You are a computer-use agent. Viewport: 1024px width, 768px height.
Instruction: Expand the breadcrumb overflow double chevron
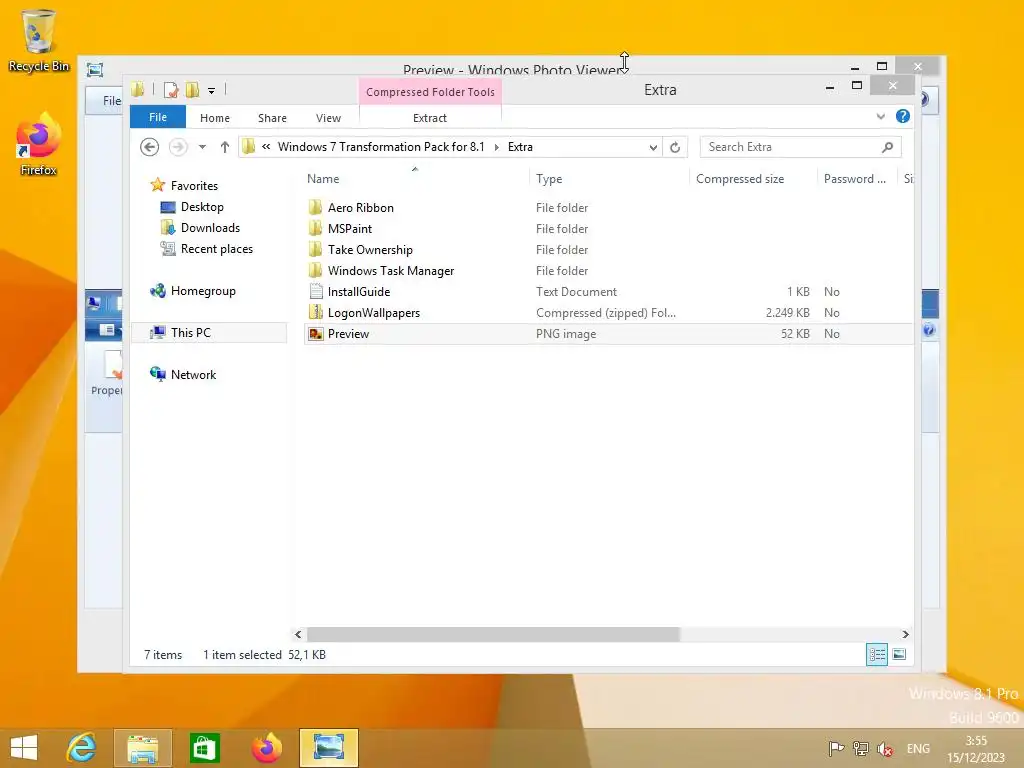point(266,147)
